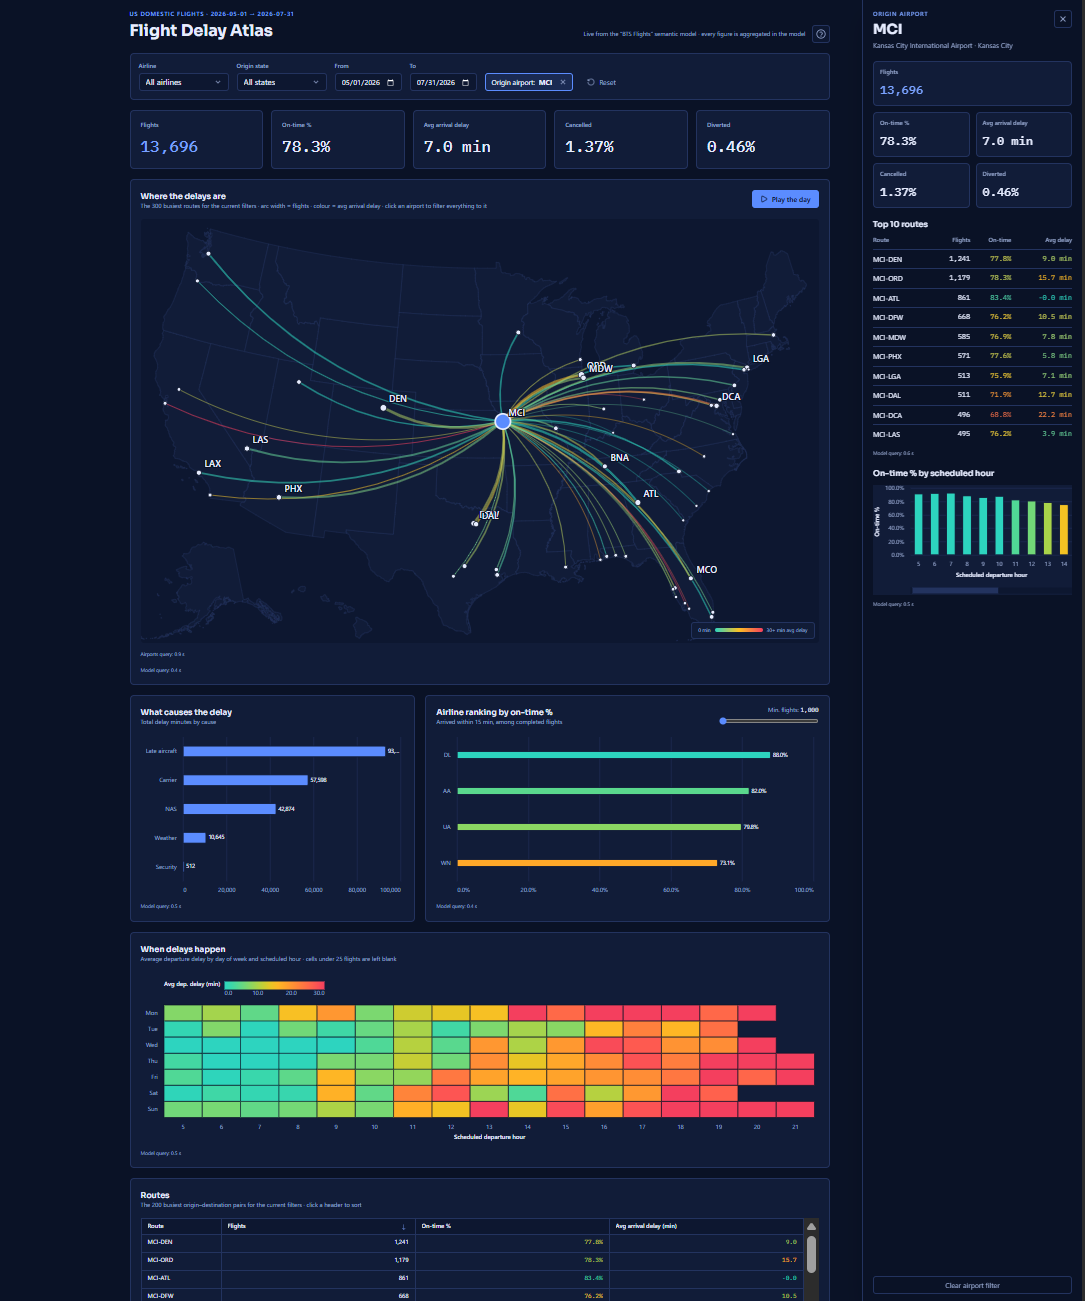Click the Routes table vertical scrollbar thumb
This screenshot has width=1085, height=1301.
tap(812, 1255)
